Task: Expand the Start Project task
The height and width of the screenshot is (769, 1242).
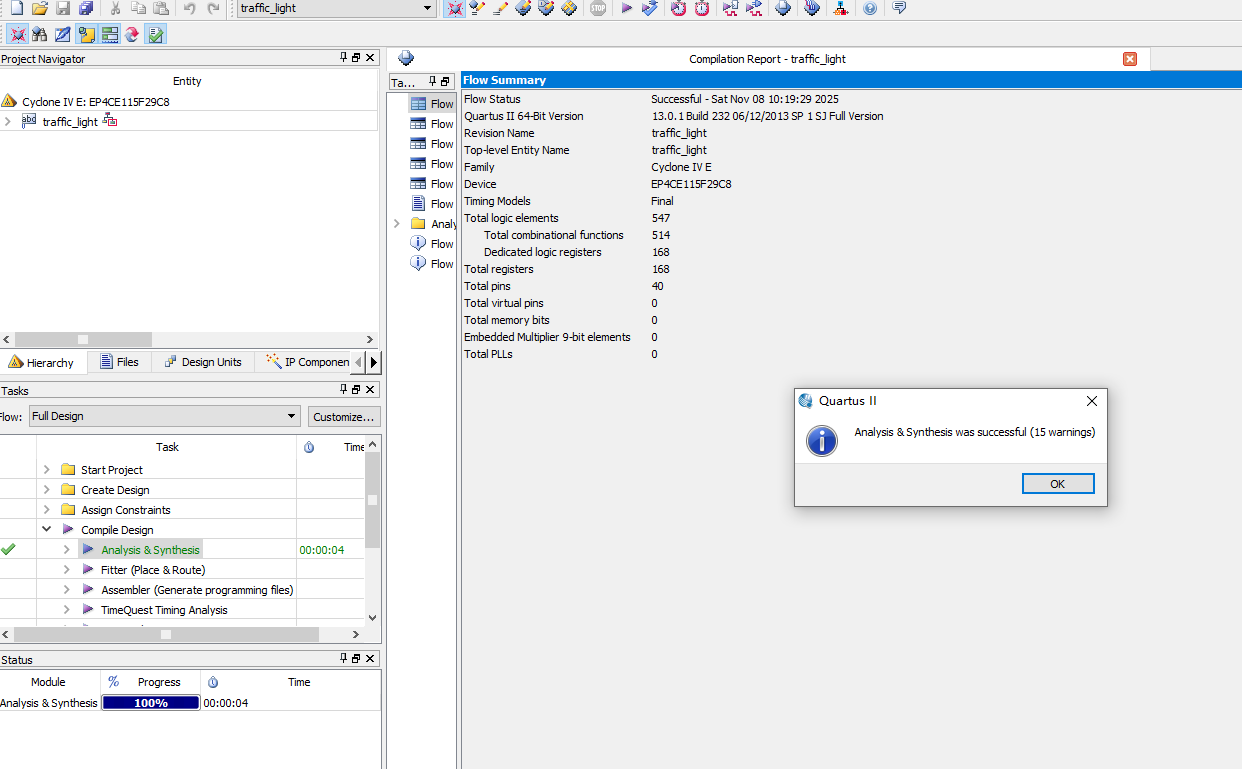Action: tap(46, 469)
